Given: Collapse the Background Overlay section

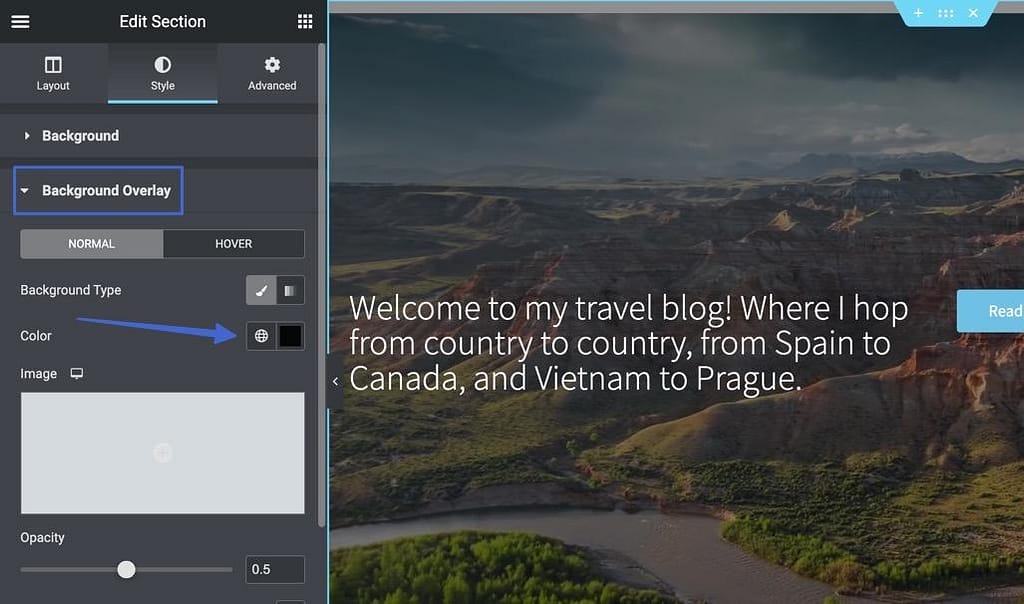Looking at the screenshot, I should pos(97,190).
